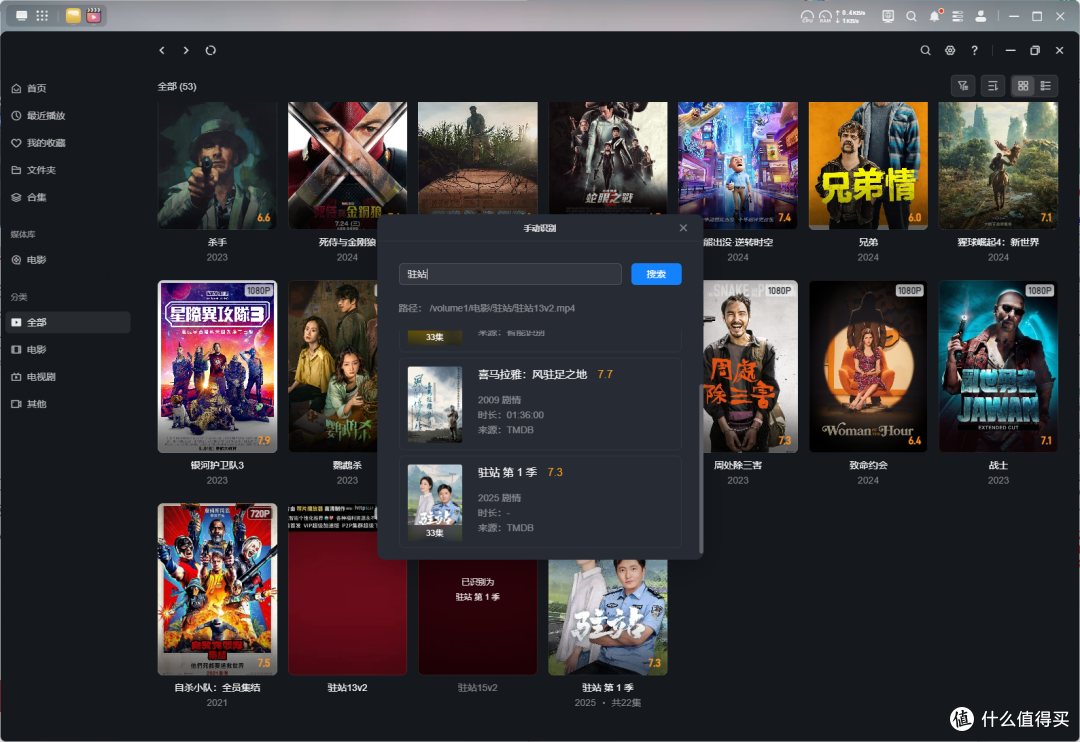Open the system monitor display icon
The image size is (1080, 742).
[888, 16]
